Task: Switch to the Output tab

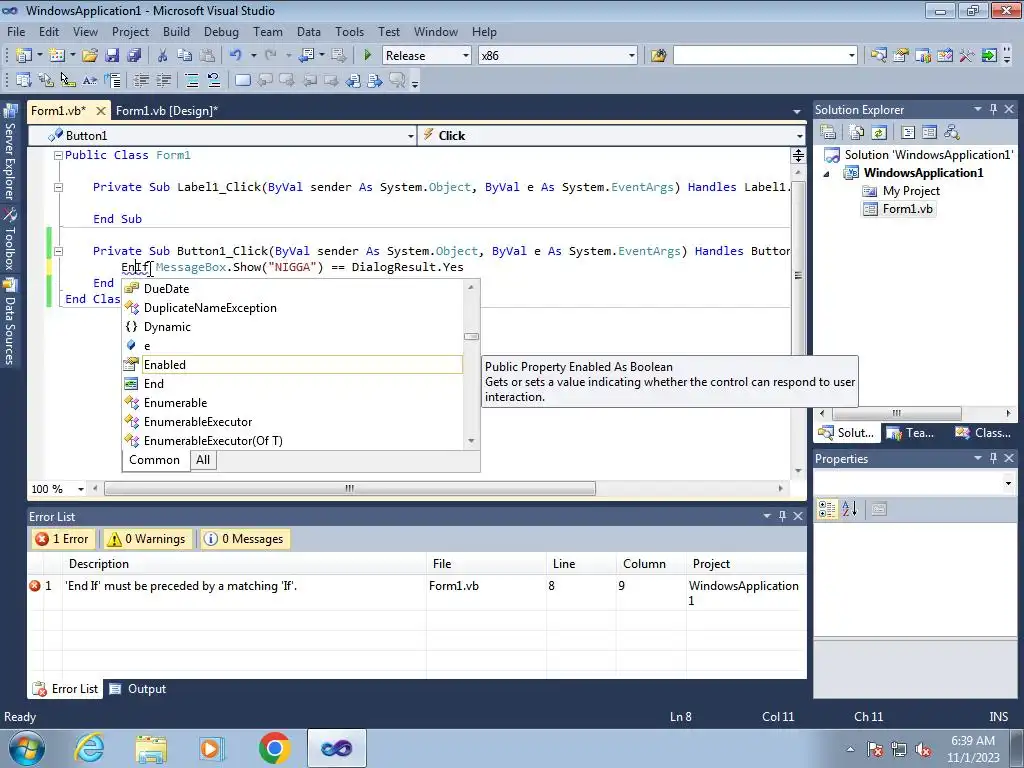Action: 138,689
